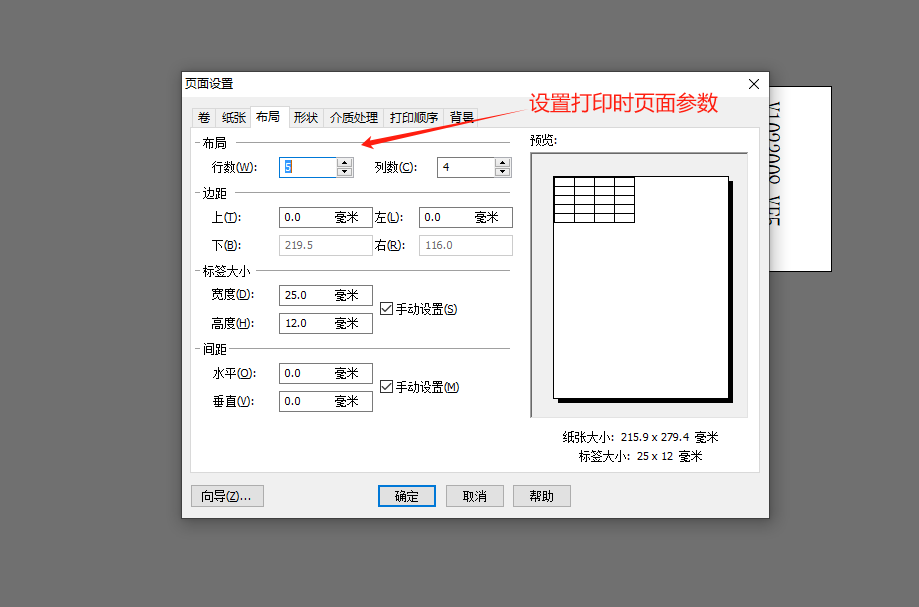
Task: Toggle 手动设置(S) label size checkbox
Action: (386, 309)
